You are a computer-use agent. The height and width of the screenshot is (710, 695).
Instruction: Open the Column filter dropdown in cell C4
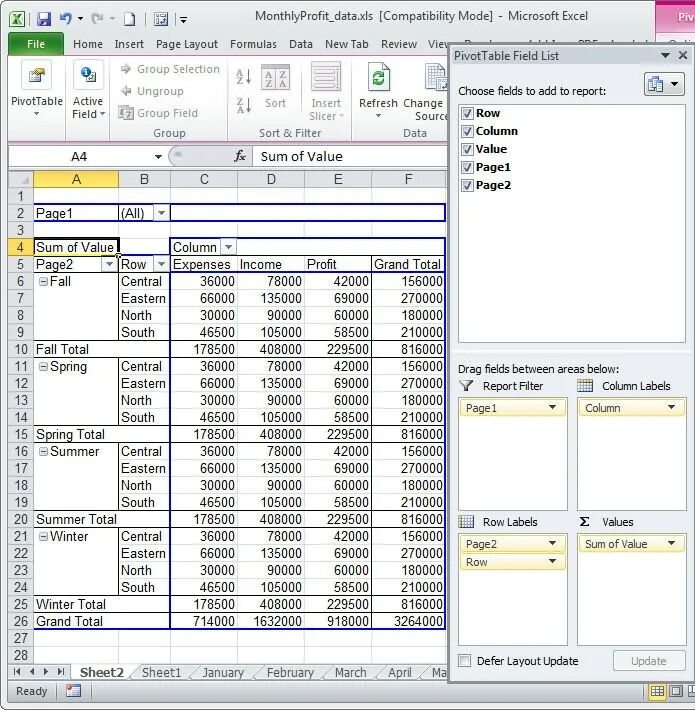pyautogui.click(x=228, y=247)
